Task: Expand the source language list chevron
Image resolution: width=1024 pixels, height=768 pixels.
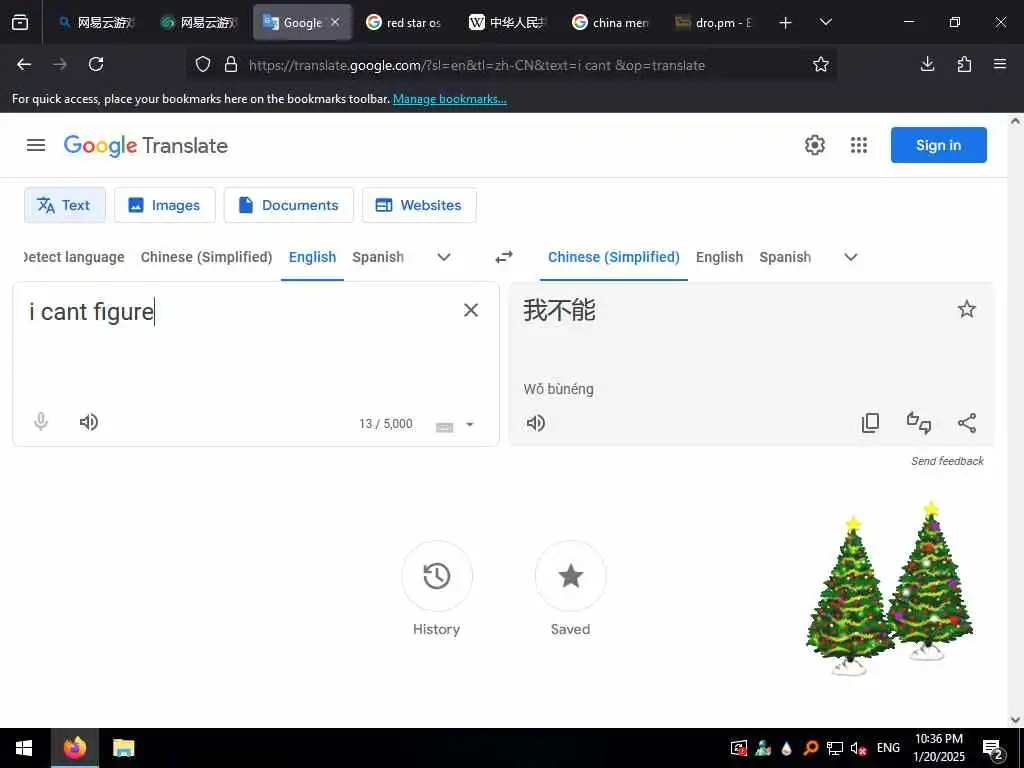Action: tap(444, 257)
